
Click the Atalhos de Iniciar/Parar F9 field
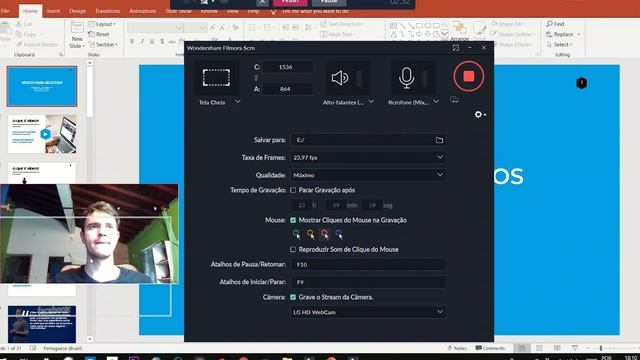(x=368, y=282)
